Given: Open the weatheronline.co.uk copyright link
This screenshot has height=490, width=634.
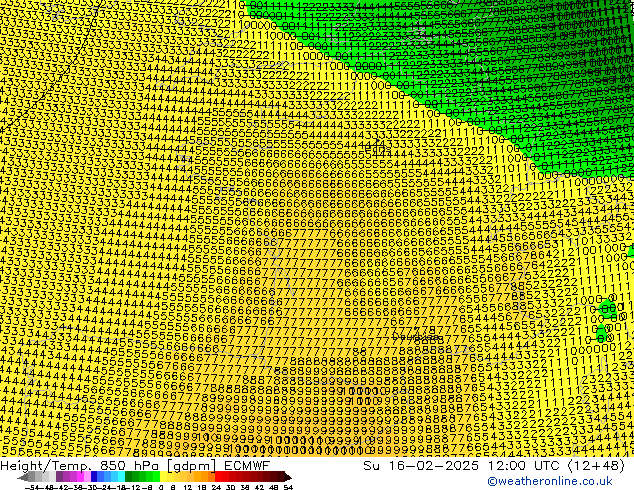Looking at the screenshot, I should pos(550,481).
